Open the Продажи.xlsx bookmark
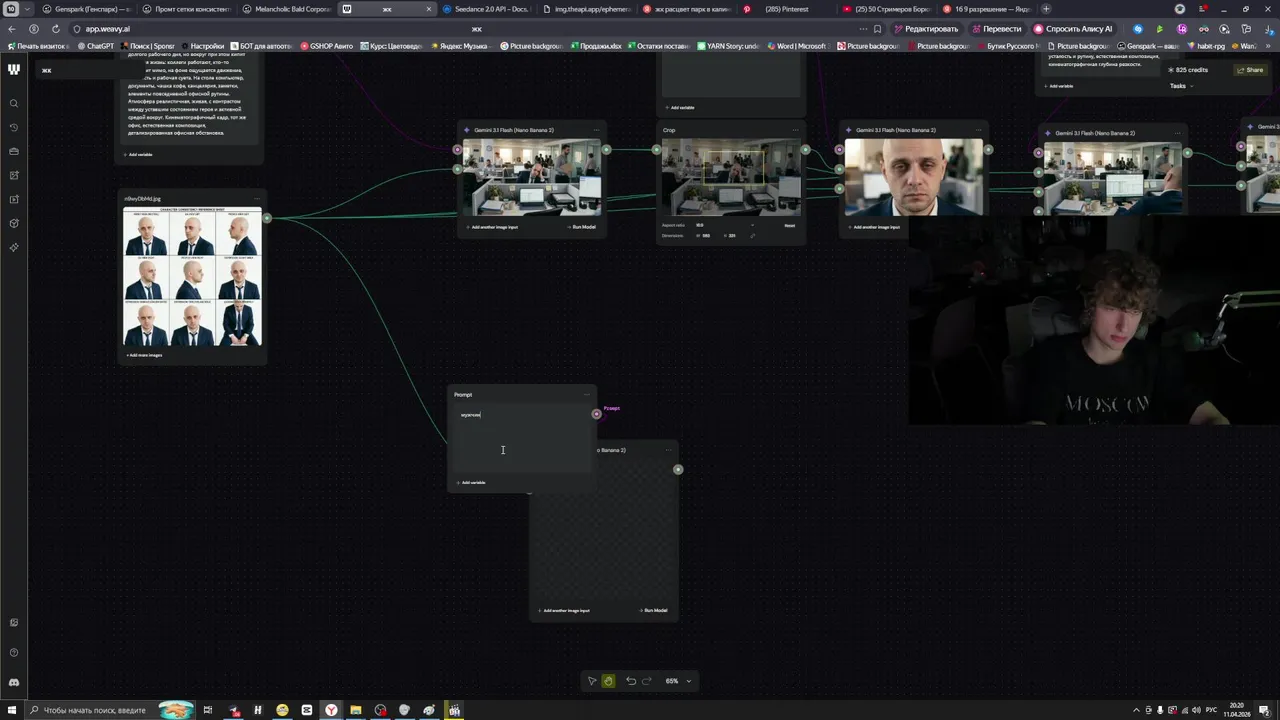 596,46
